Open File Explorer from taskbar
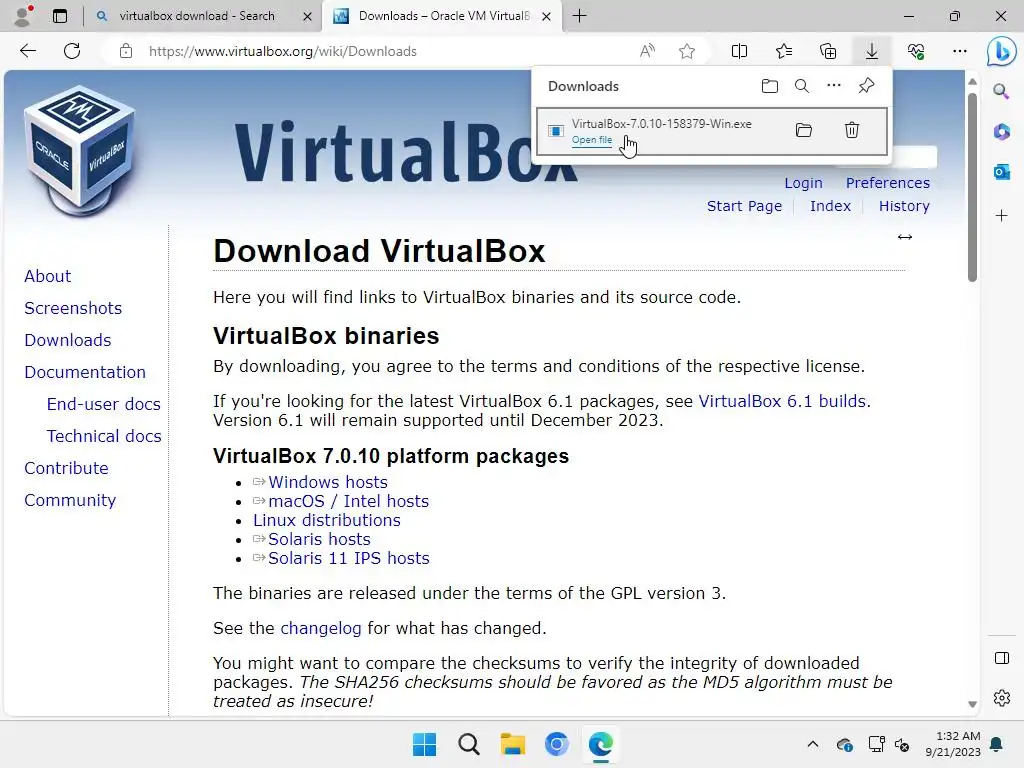 point(513,744)
